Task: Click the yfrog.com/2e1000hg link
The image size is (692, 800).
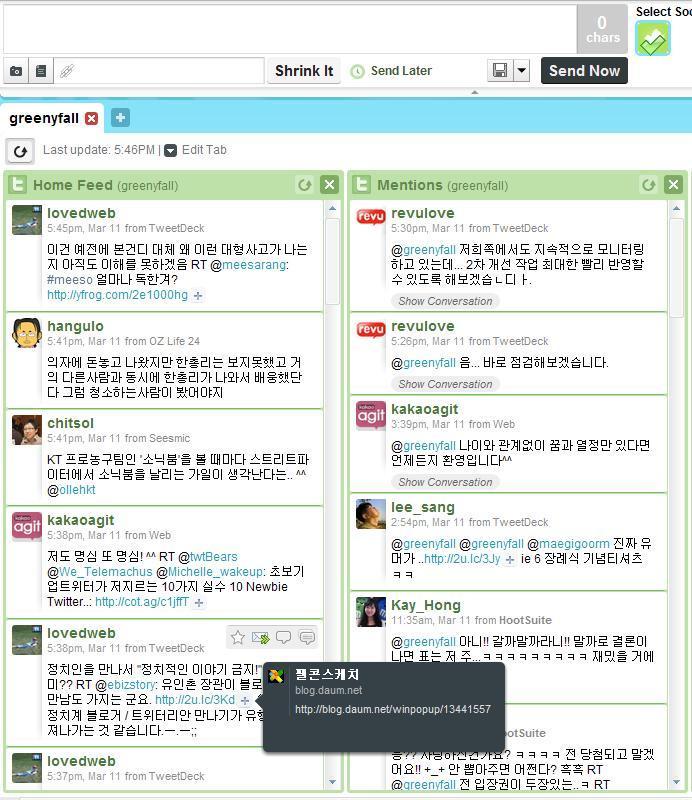Action: pos(117,295)
